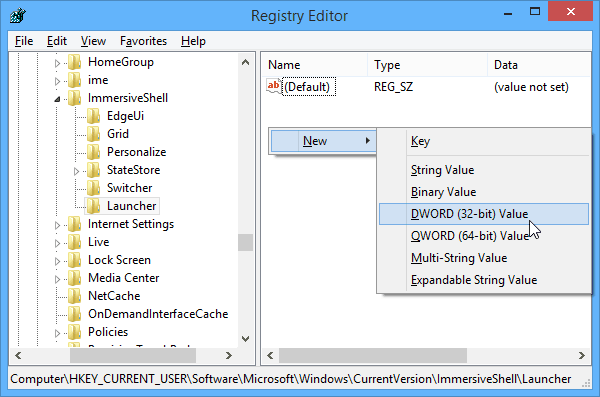Click the Policies folder icon
The image size is (600, 397).
tap(75, 332)
